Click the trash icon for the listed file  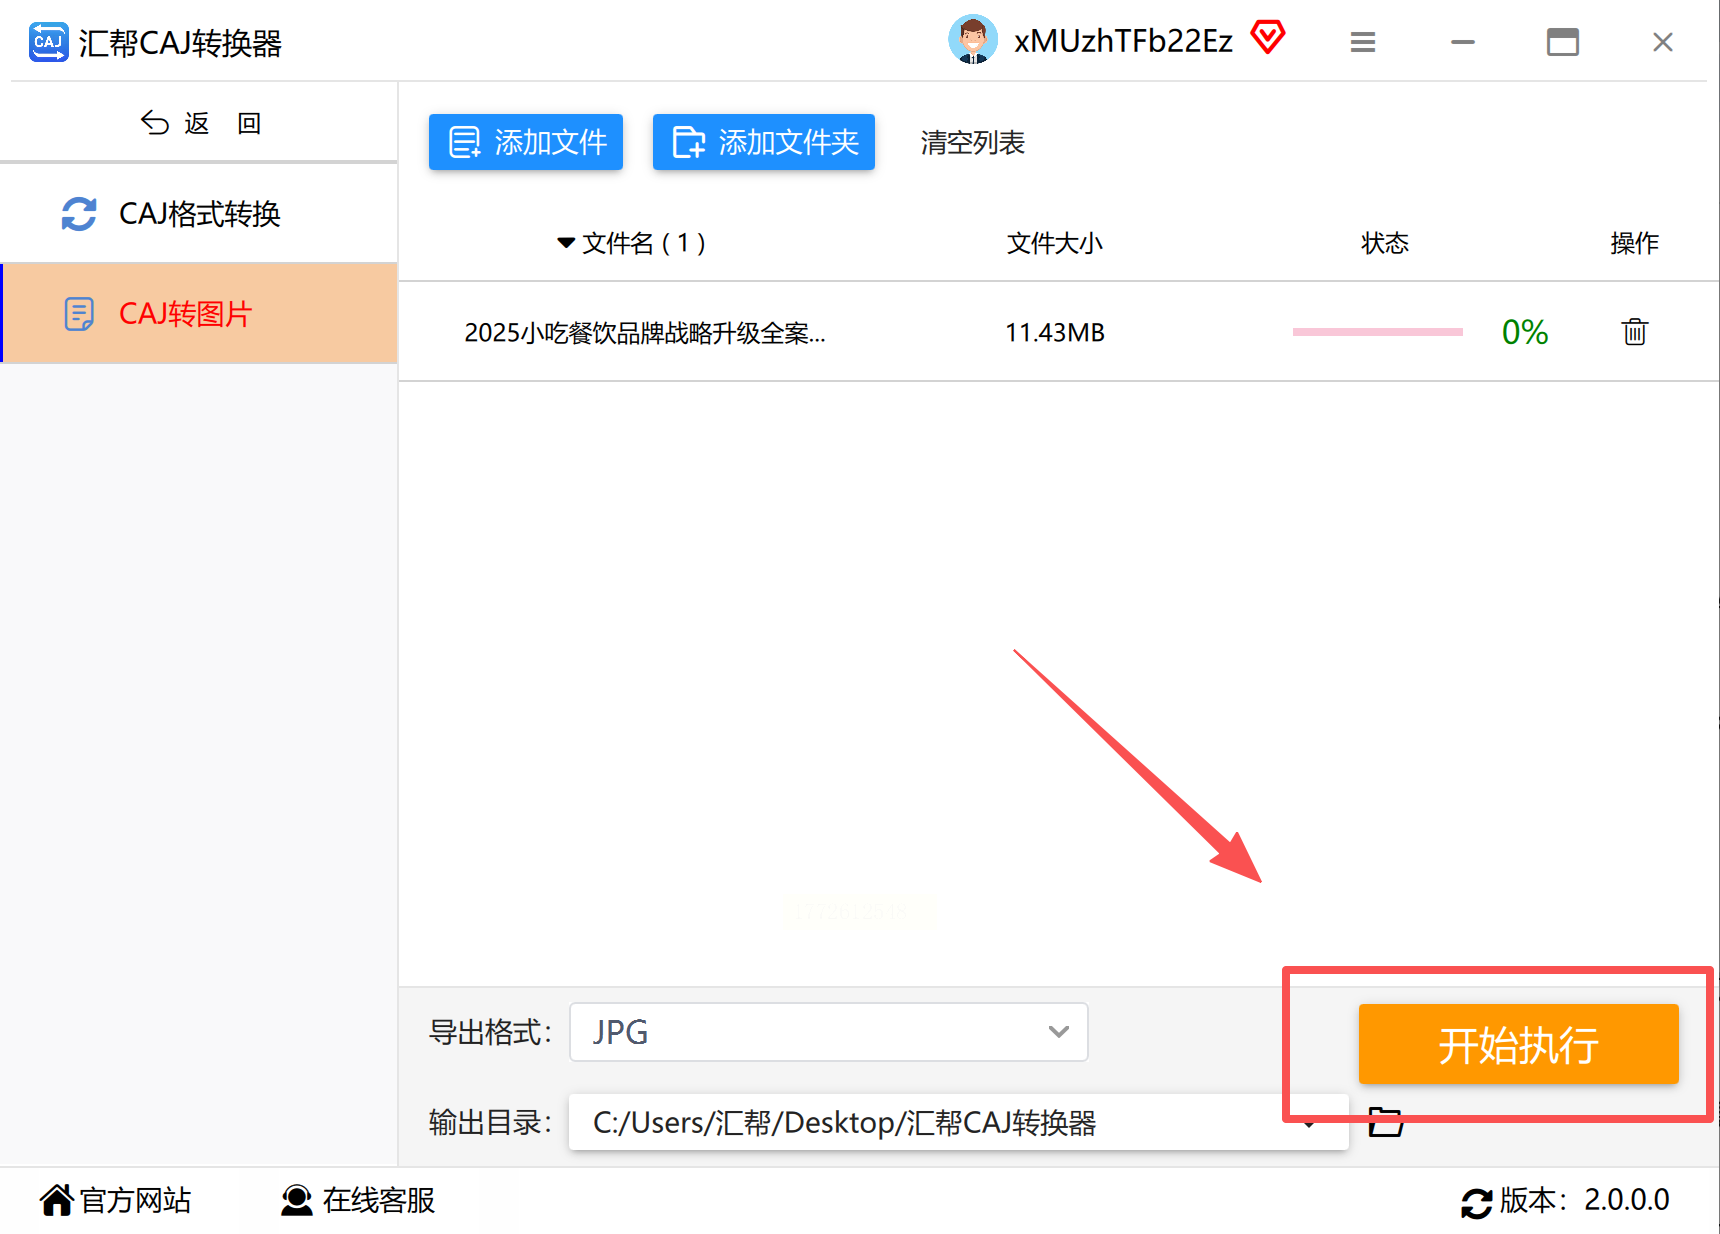[x=1634, y=331]
